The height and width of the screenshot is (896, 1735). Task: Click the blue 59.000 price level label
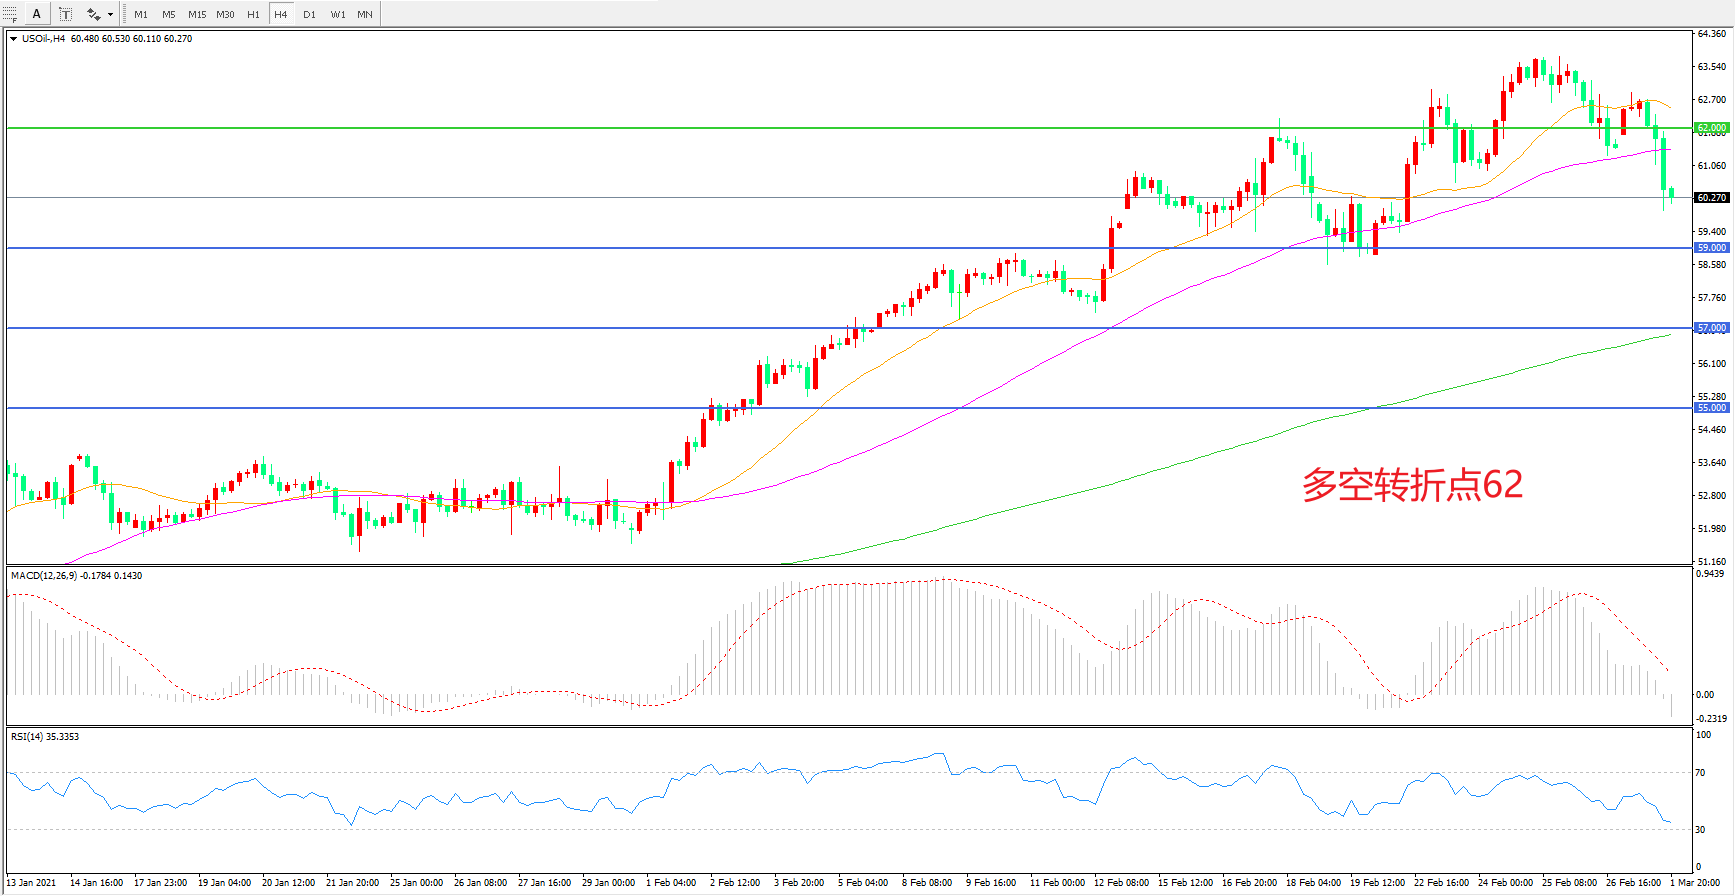1711,248
